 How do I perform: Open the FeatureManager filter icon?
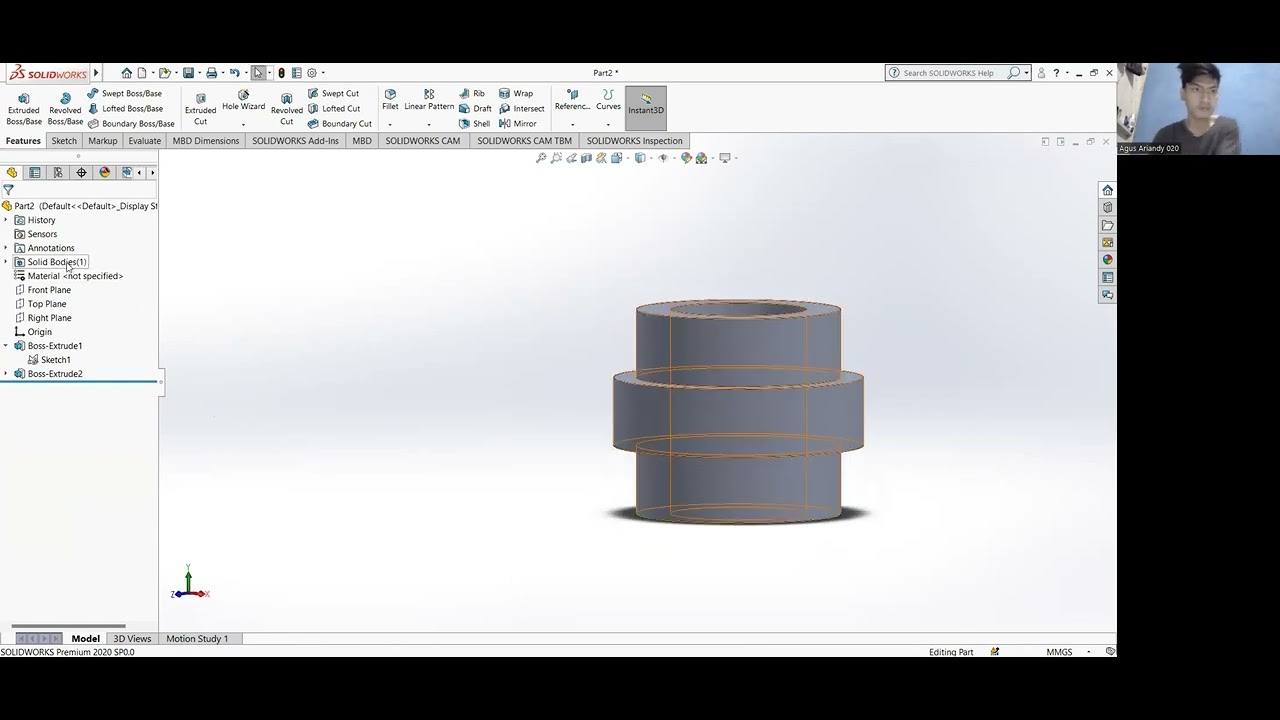coord(8,190)
